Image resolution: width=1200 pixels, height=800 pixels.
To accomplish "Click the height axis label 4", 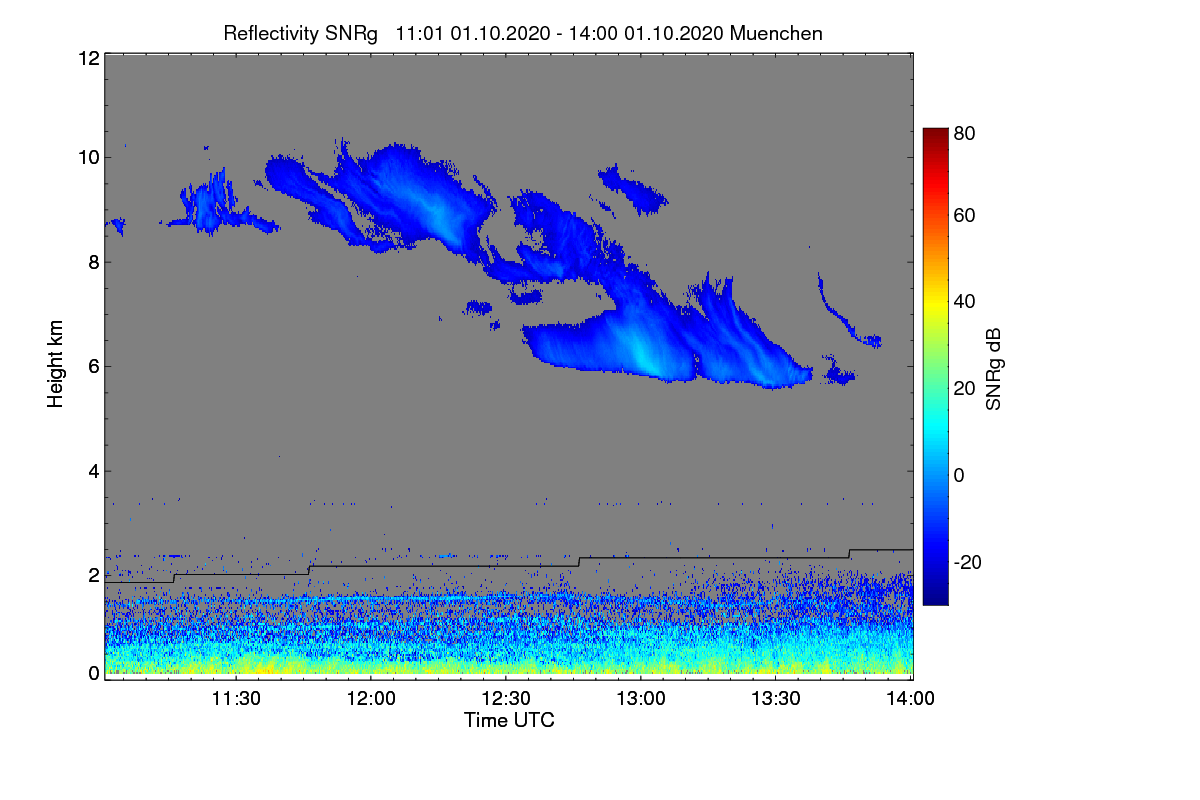I will [93, 471].
